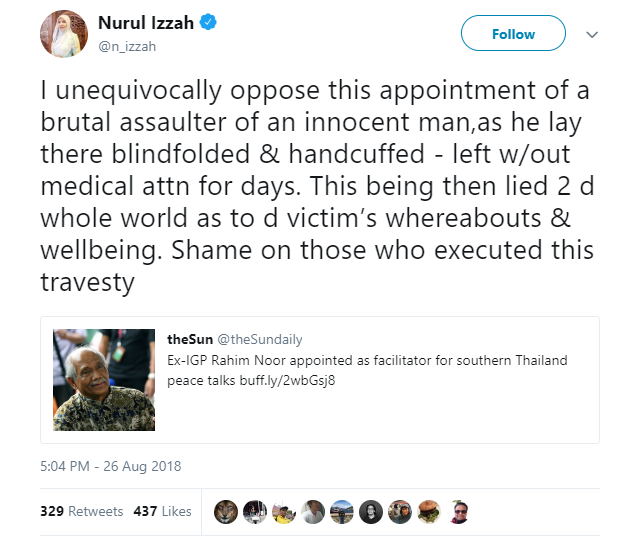View the 437 Likes list
The width and height of the screenshot is (638, 548).
coord(162,511)
